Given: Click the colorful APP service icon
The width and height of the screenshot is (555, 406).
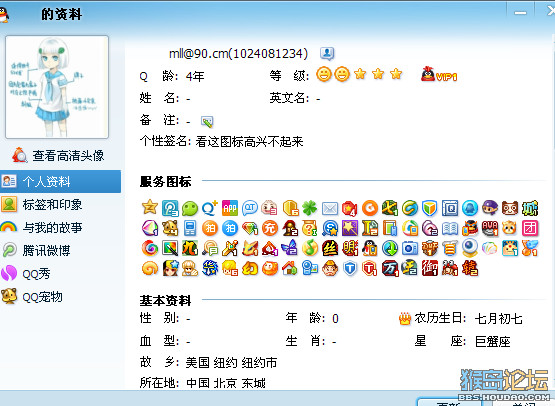Looking at the screenshot, I should 230,208.
